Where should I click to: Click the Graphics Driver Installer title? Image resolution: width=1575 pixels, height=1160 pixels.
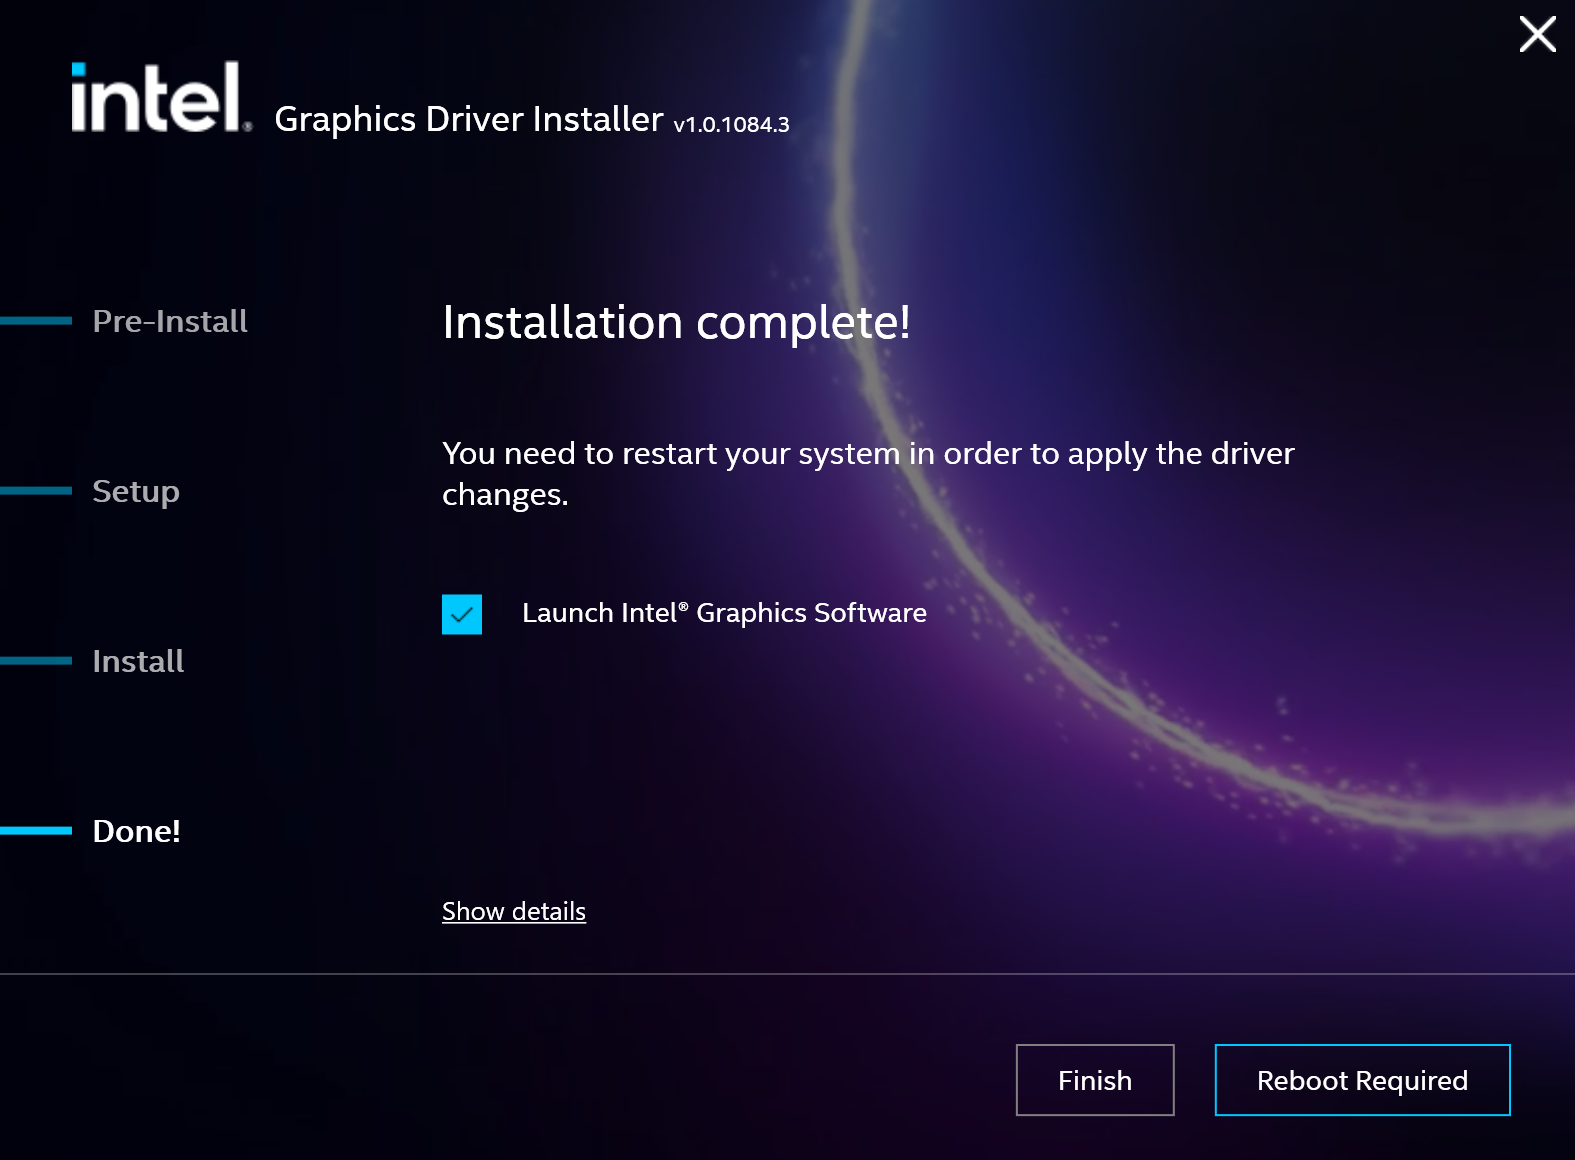coord(469,119)
